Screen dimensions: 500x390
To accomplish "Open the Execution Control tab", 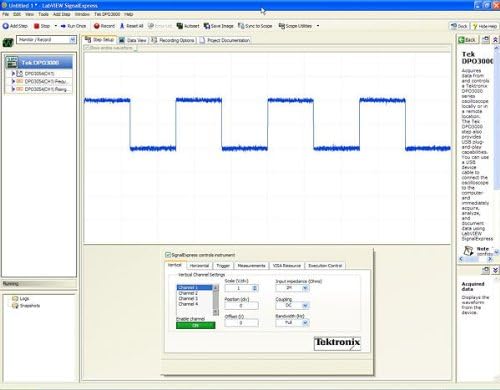I will tap(325, 266).
